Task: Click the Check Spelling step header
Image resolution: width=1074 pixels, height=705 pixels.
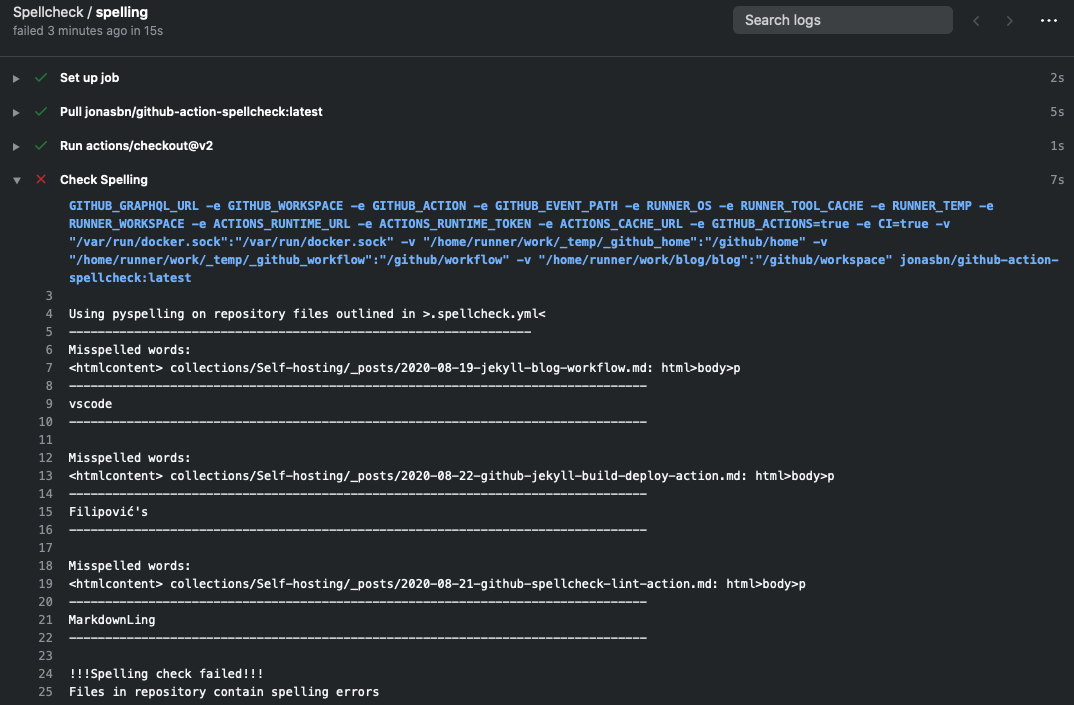Action: tap(104, 180)
